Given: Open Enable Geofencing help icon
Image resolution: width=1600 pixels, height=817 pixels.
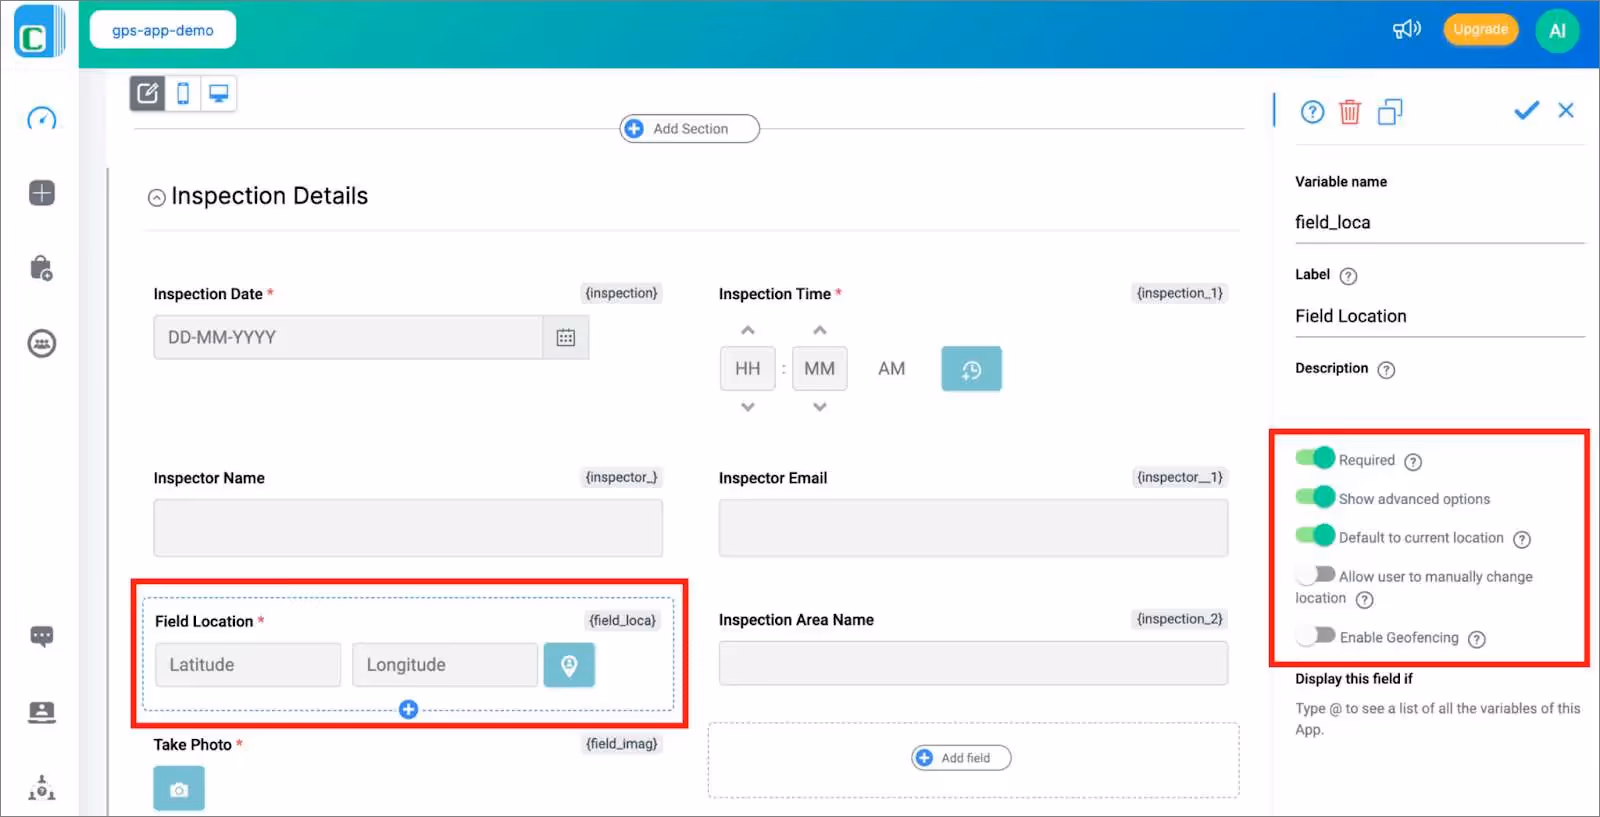Looking at the screenshot, I should (1476, 639).
